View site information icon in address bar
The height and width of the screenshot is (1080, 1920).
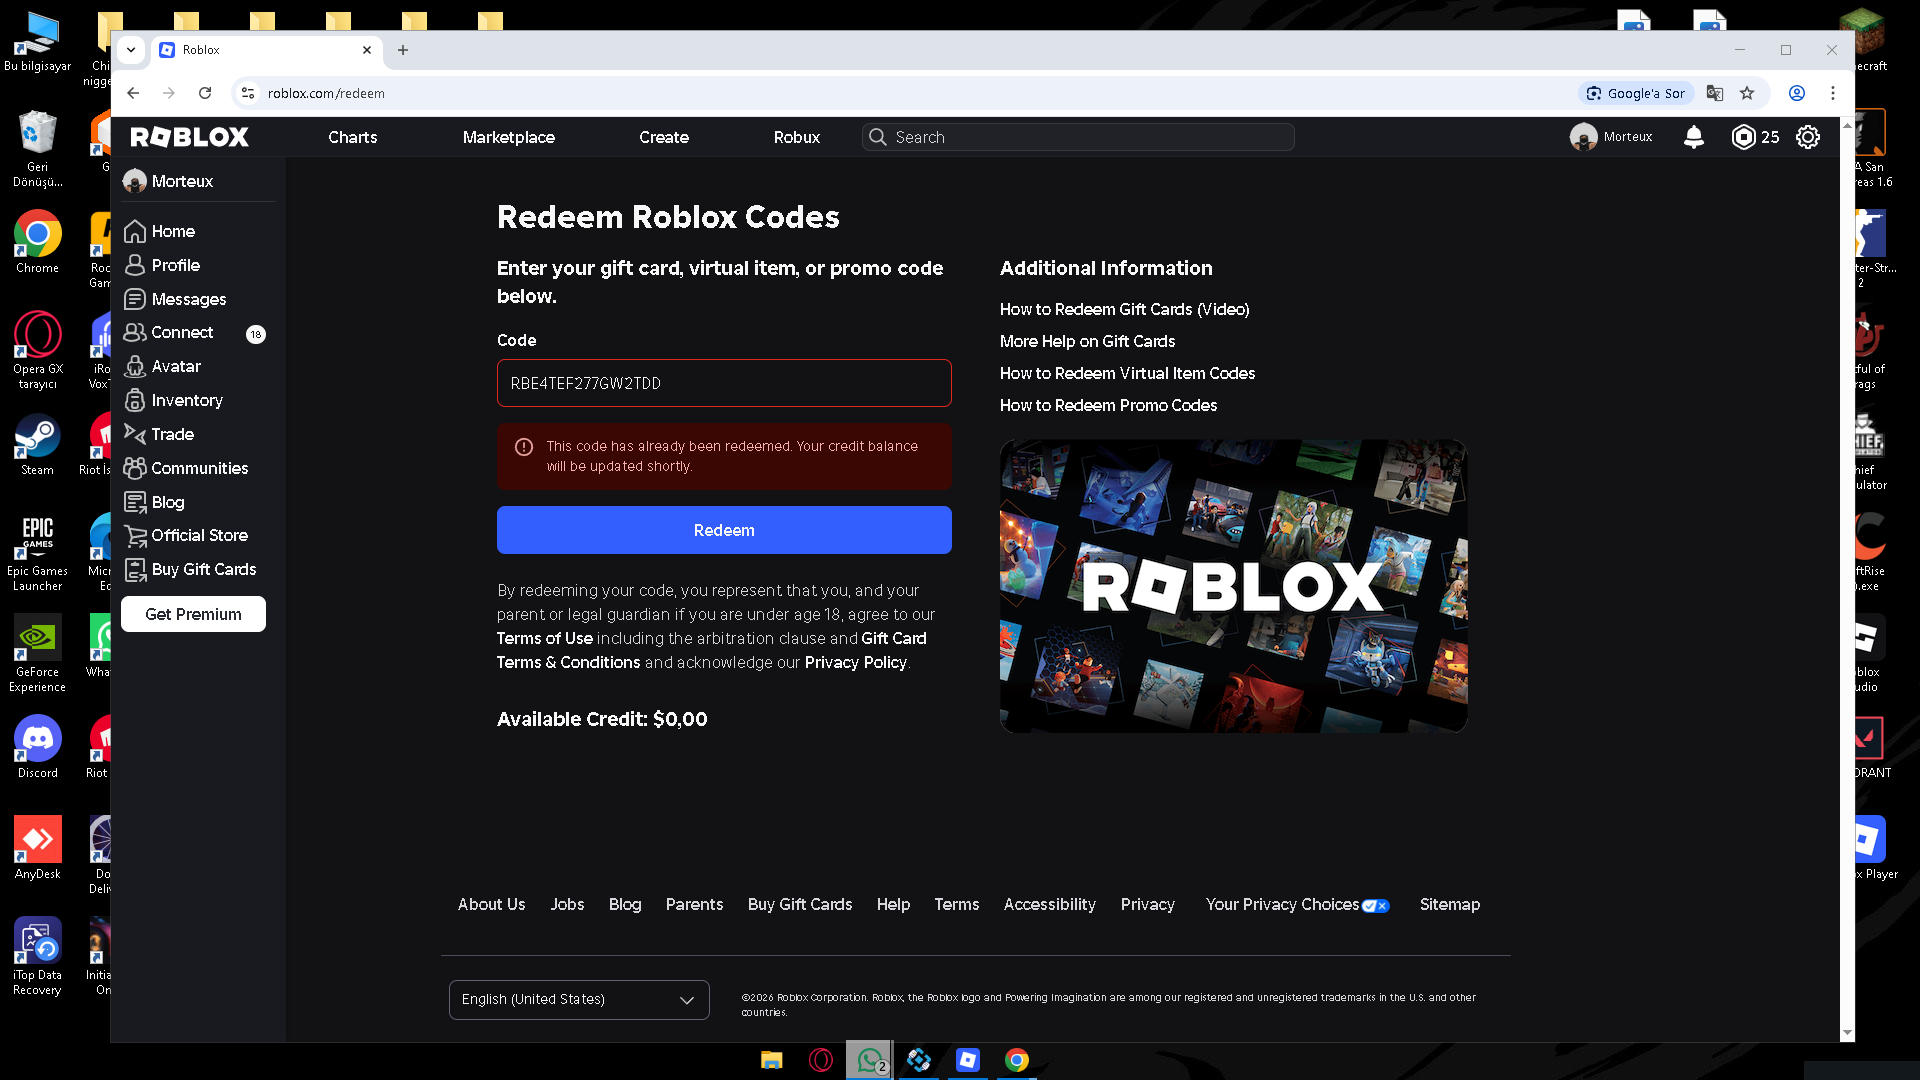[248, 93]
